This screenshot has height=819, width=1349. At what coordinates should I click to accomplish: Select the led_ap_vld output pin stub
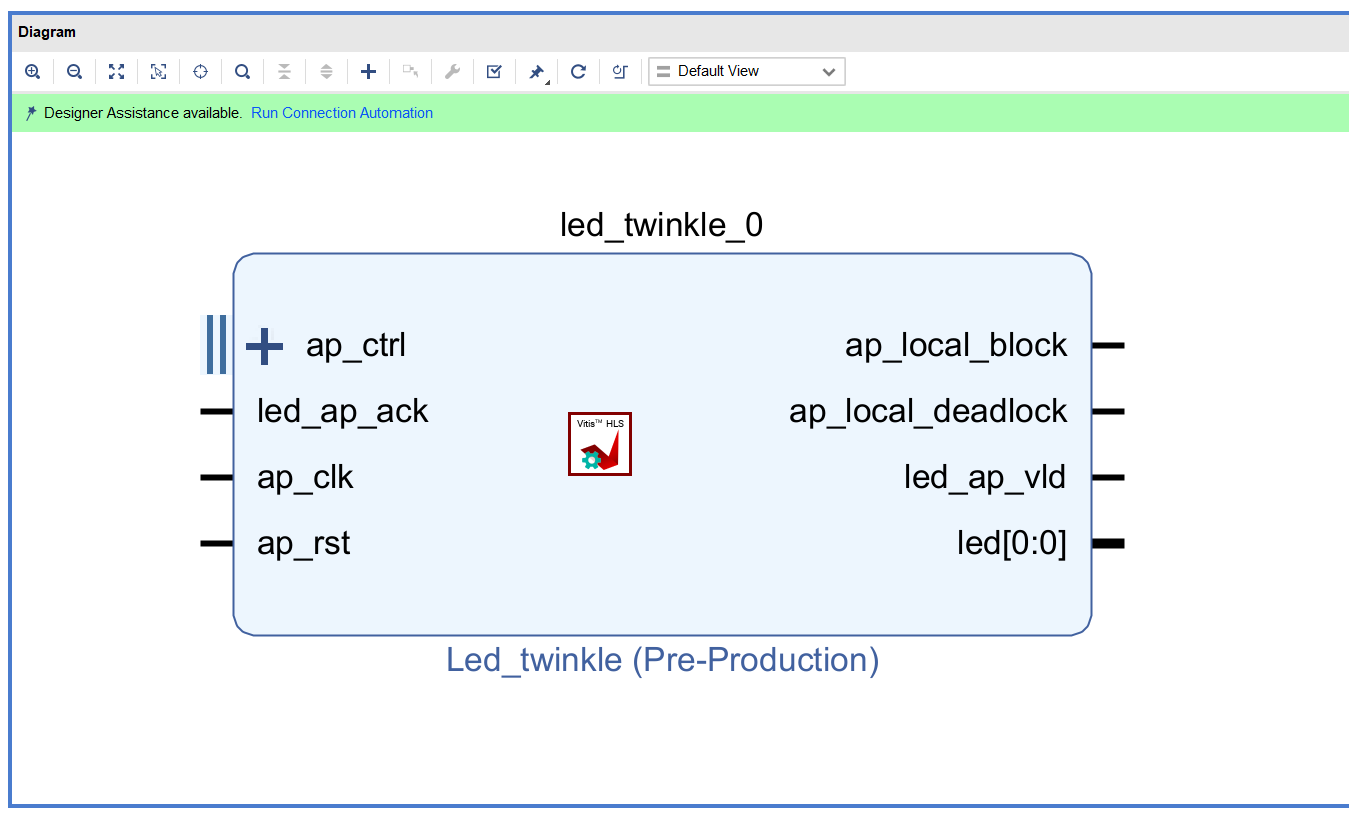tap(1108, 477)
